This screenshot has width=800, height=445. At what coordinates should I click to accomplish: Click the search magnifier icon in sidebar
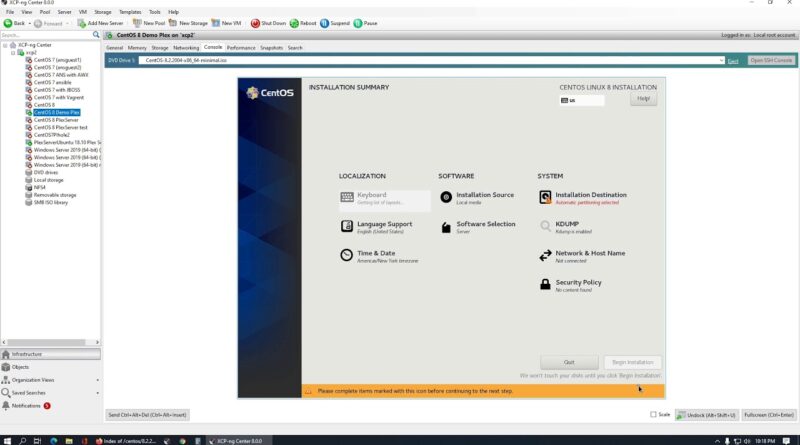pyautogui.click(x=96, y=35)
